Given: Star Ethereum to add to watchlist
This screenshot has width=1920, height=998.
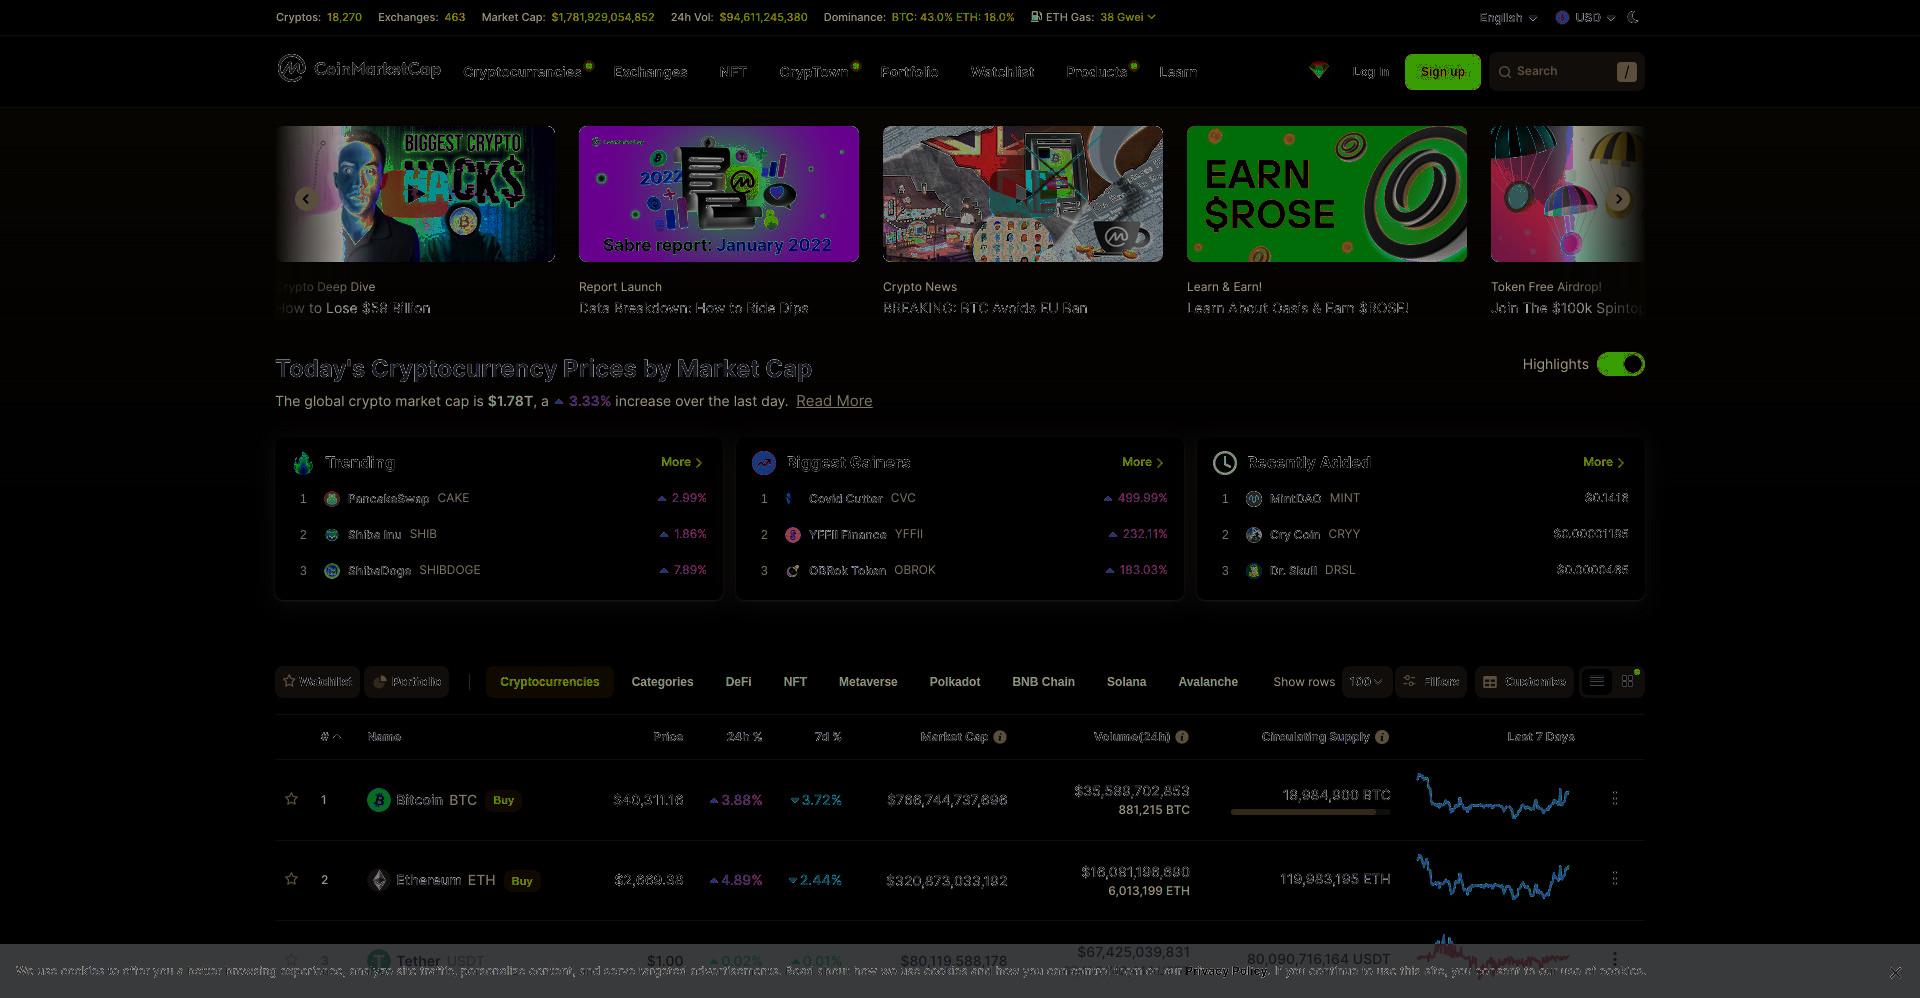Looking at the screenshot, I should [x=291, y=879].
